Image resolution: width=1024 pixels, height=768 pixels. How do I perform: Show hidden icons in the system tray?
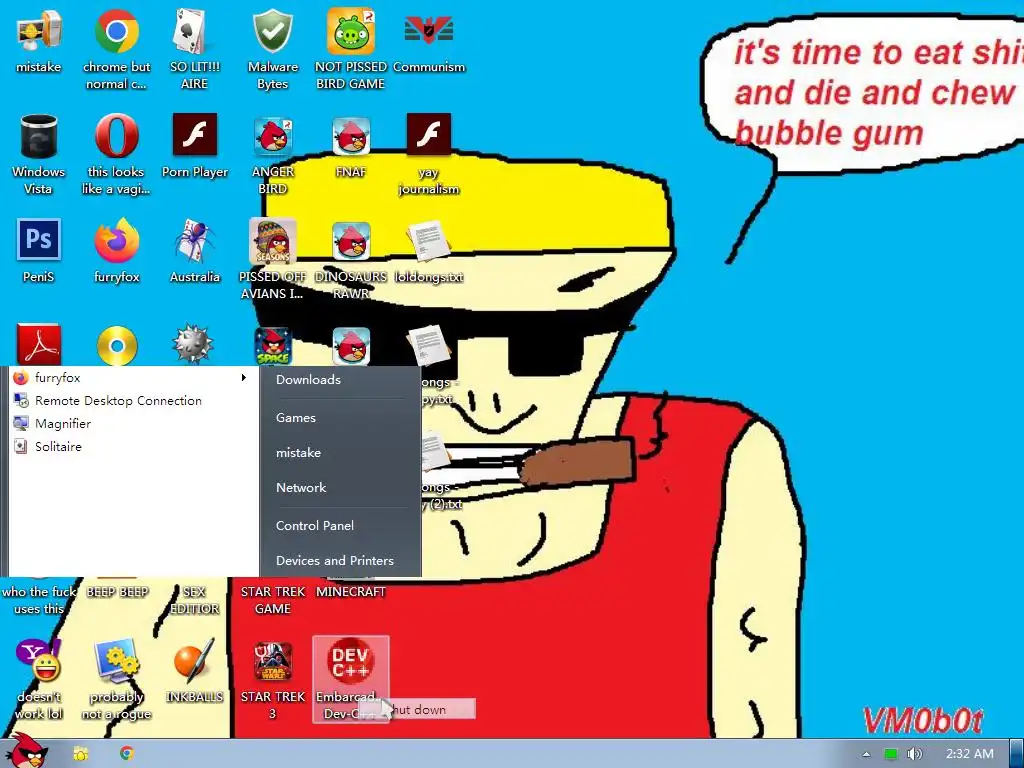tap(866, 754)
